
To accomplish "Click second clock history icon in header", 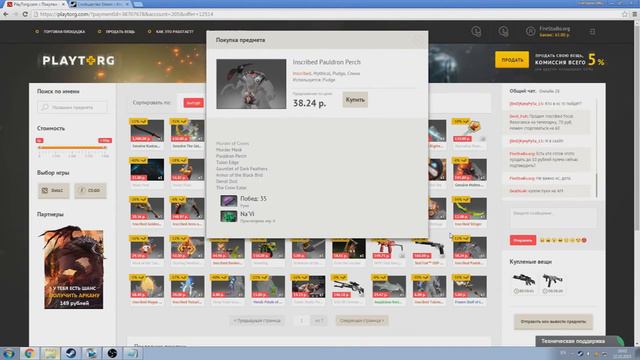I will click(x=503, y=31).
